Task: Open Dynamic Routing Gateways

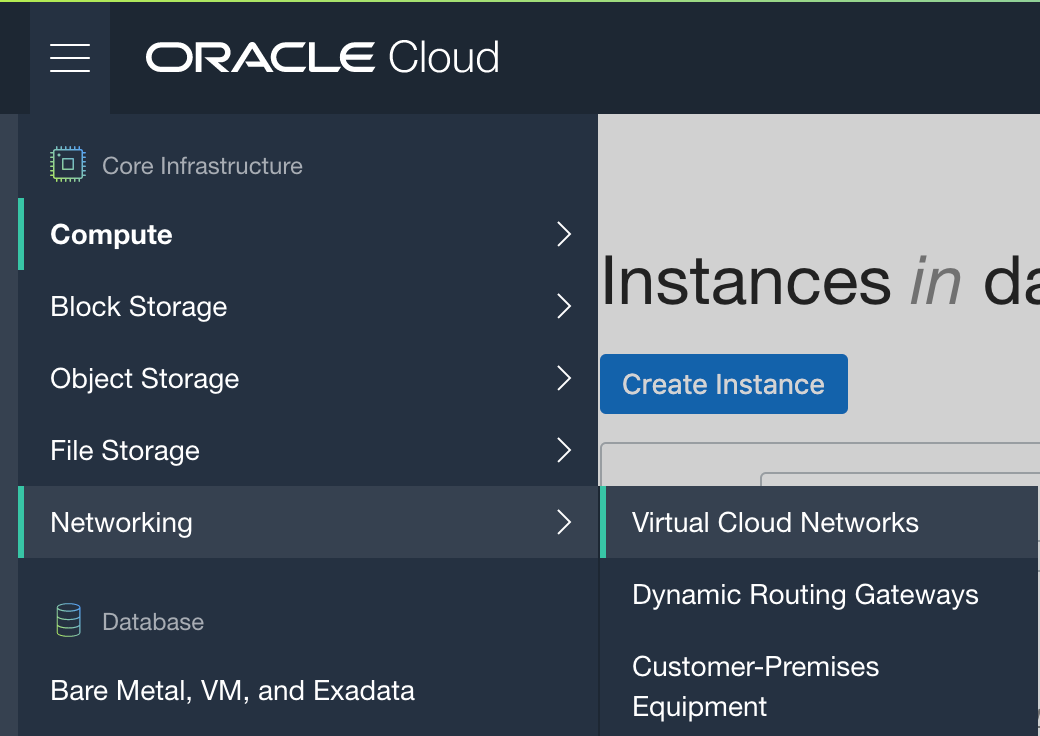Action: pos(805,594)
